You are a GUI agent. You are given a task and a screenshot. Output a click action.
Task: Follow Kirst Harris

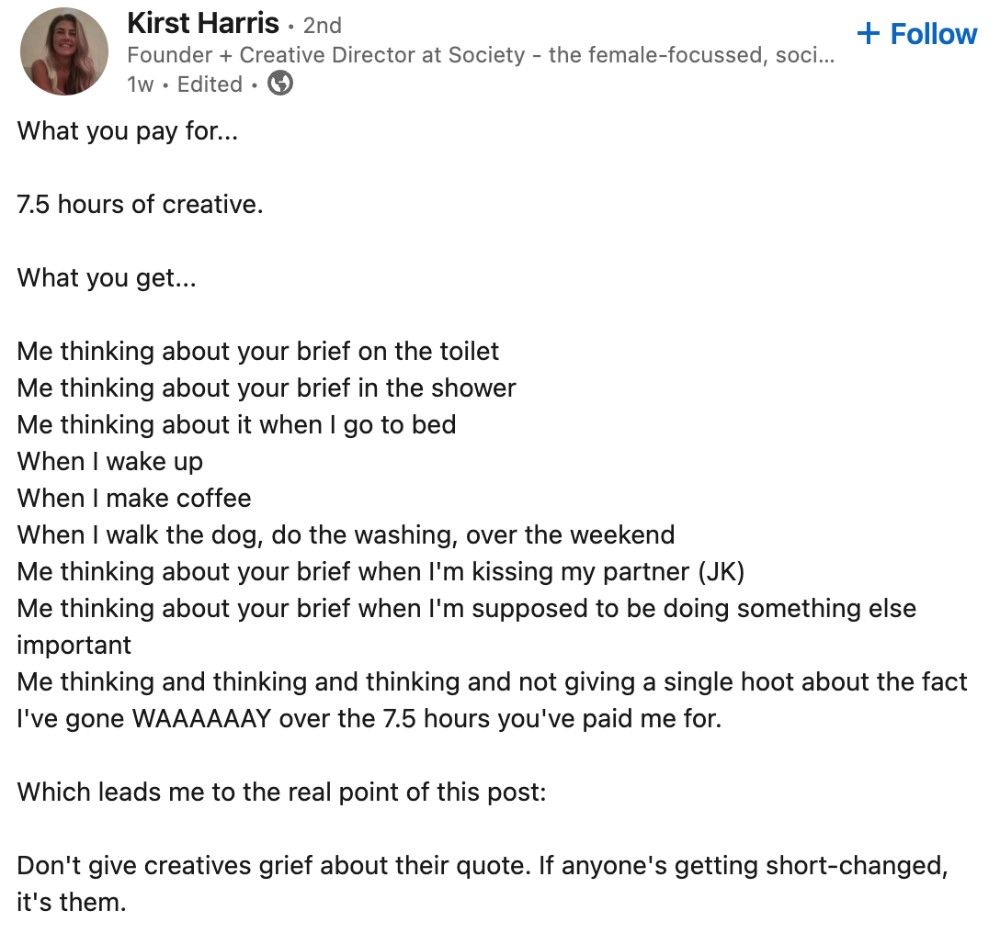tap(916, 33)
